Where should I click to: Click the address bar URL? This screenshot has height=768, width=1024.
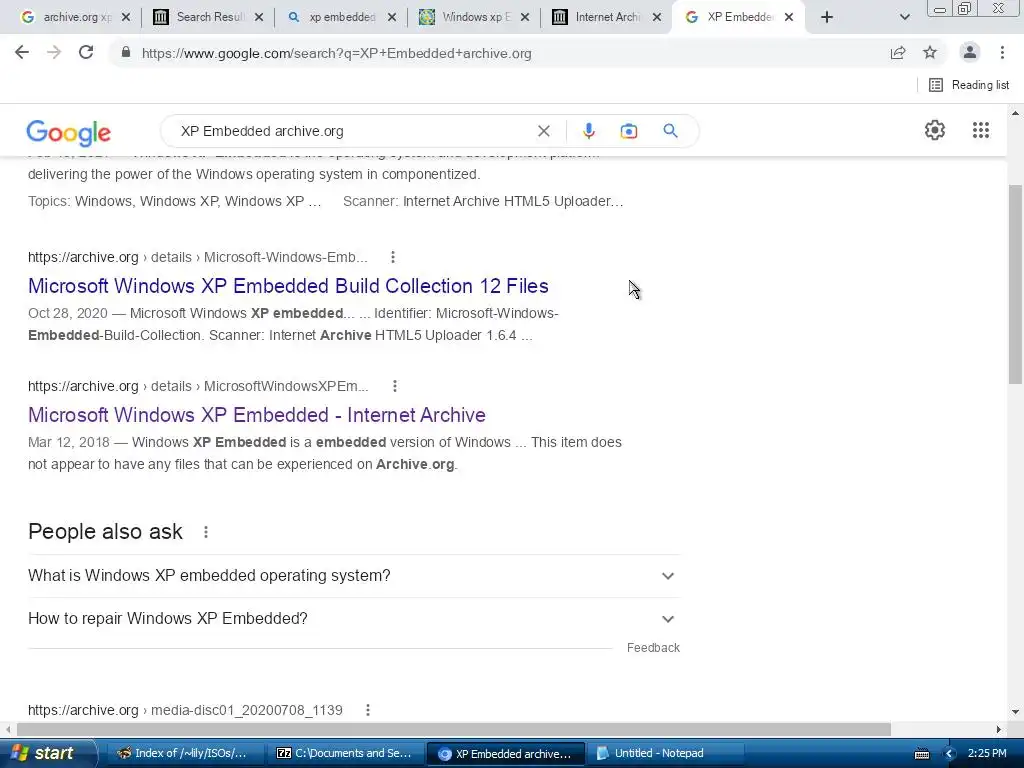[336, 54]
